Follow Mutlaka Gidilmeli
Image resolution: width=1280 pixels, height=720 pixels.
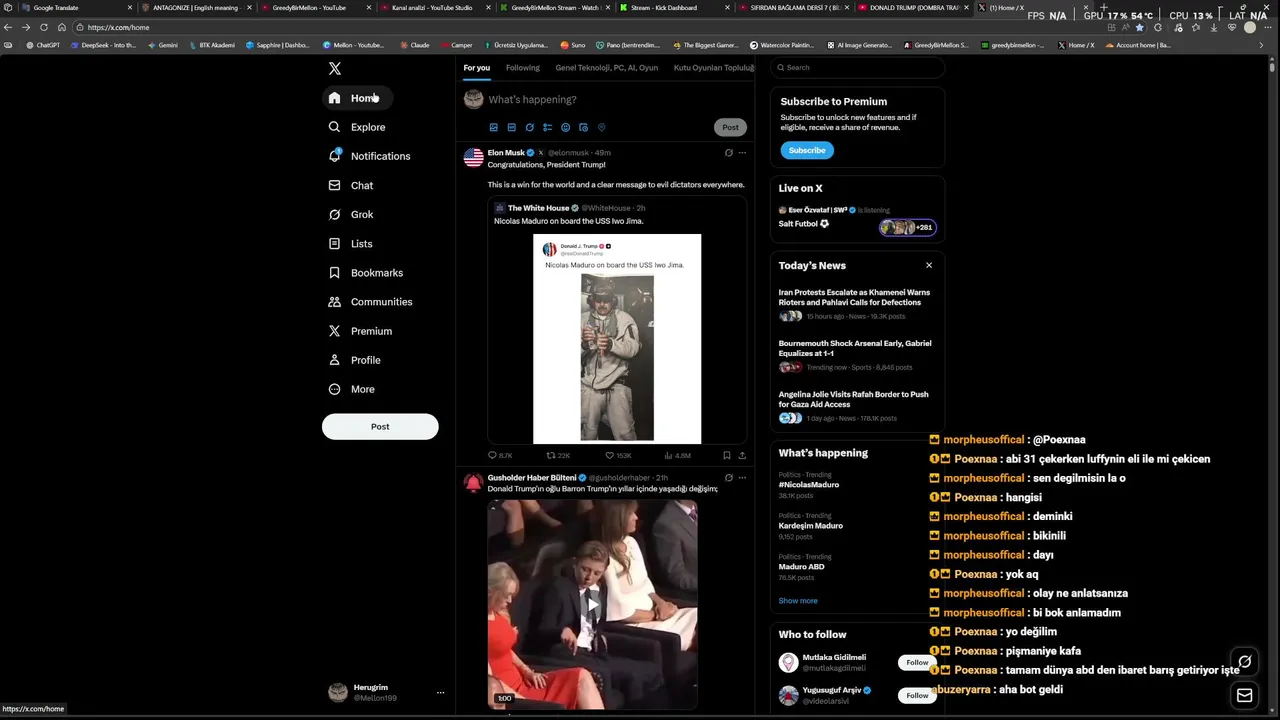click(x=917, y=662)
